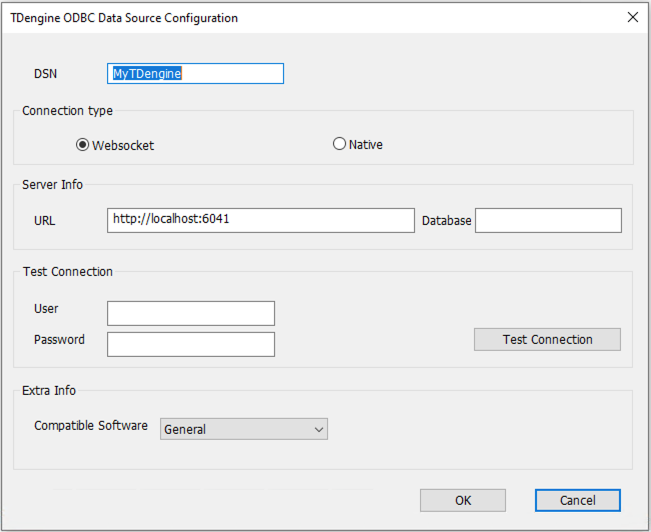
Task: Click the dialog title bar text
Action: pyautogui.click(x=124, y=18)
